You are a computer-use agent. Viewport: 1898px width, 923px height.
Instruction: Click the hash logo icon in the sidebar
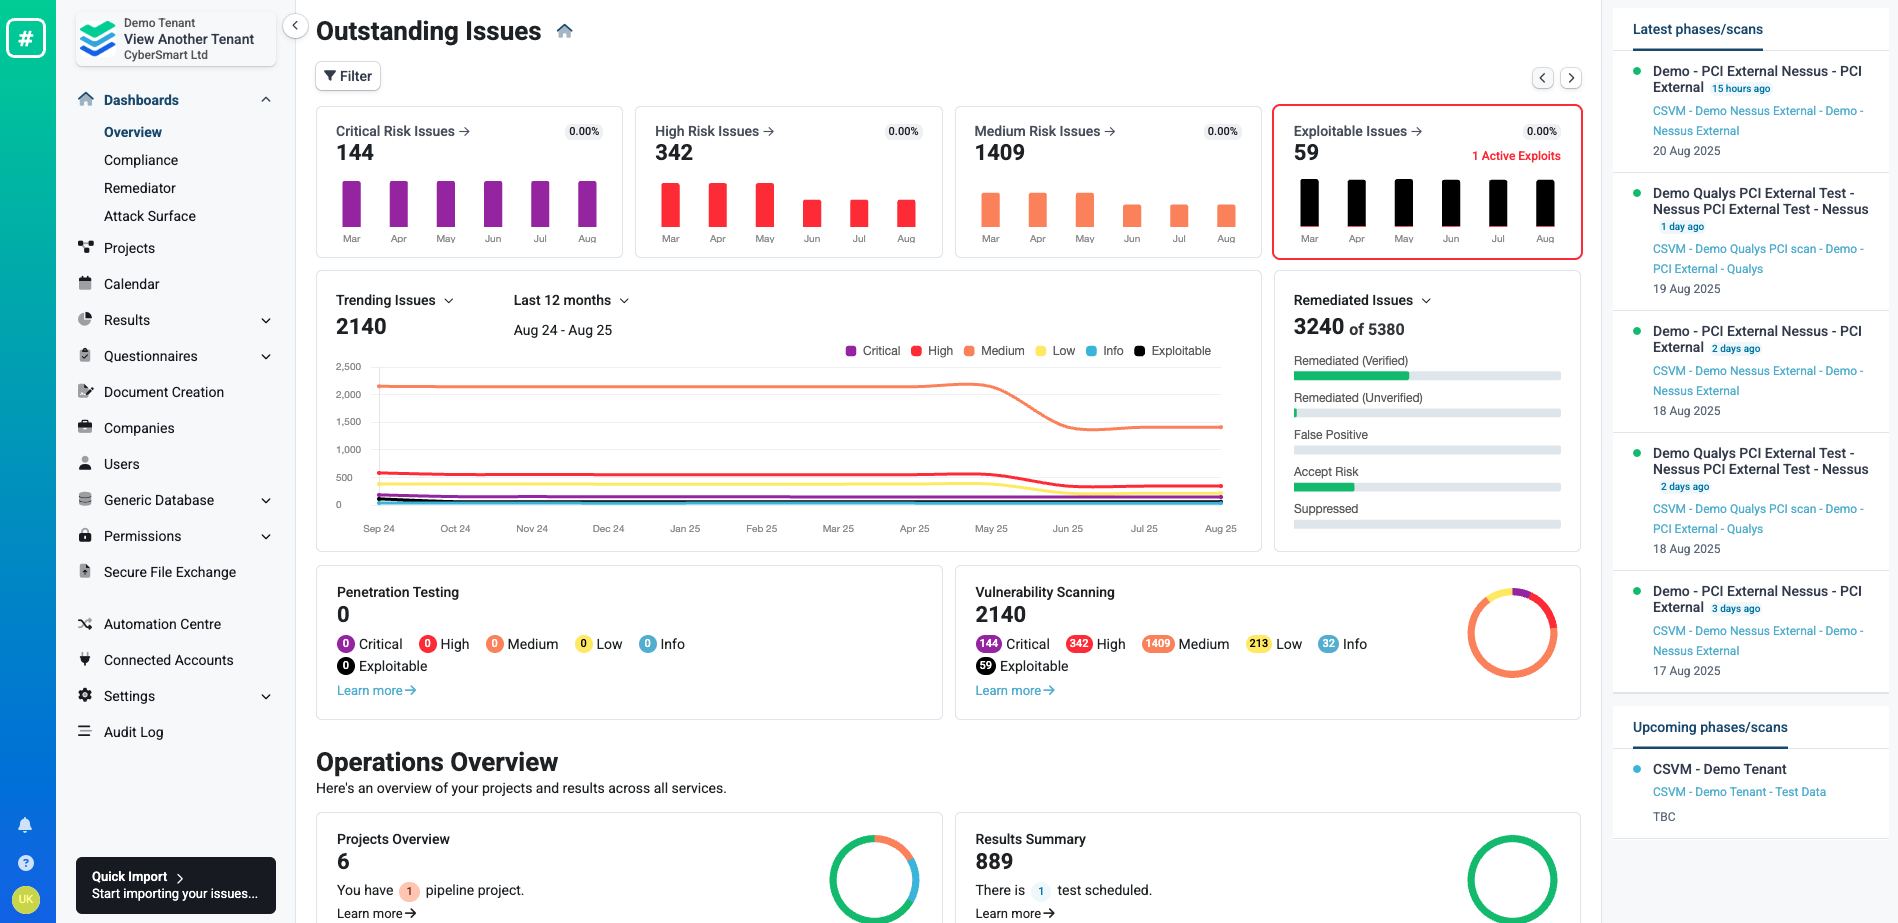(x=26, y=39)
